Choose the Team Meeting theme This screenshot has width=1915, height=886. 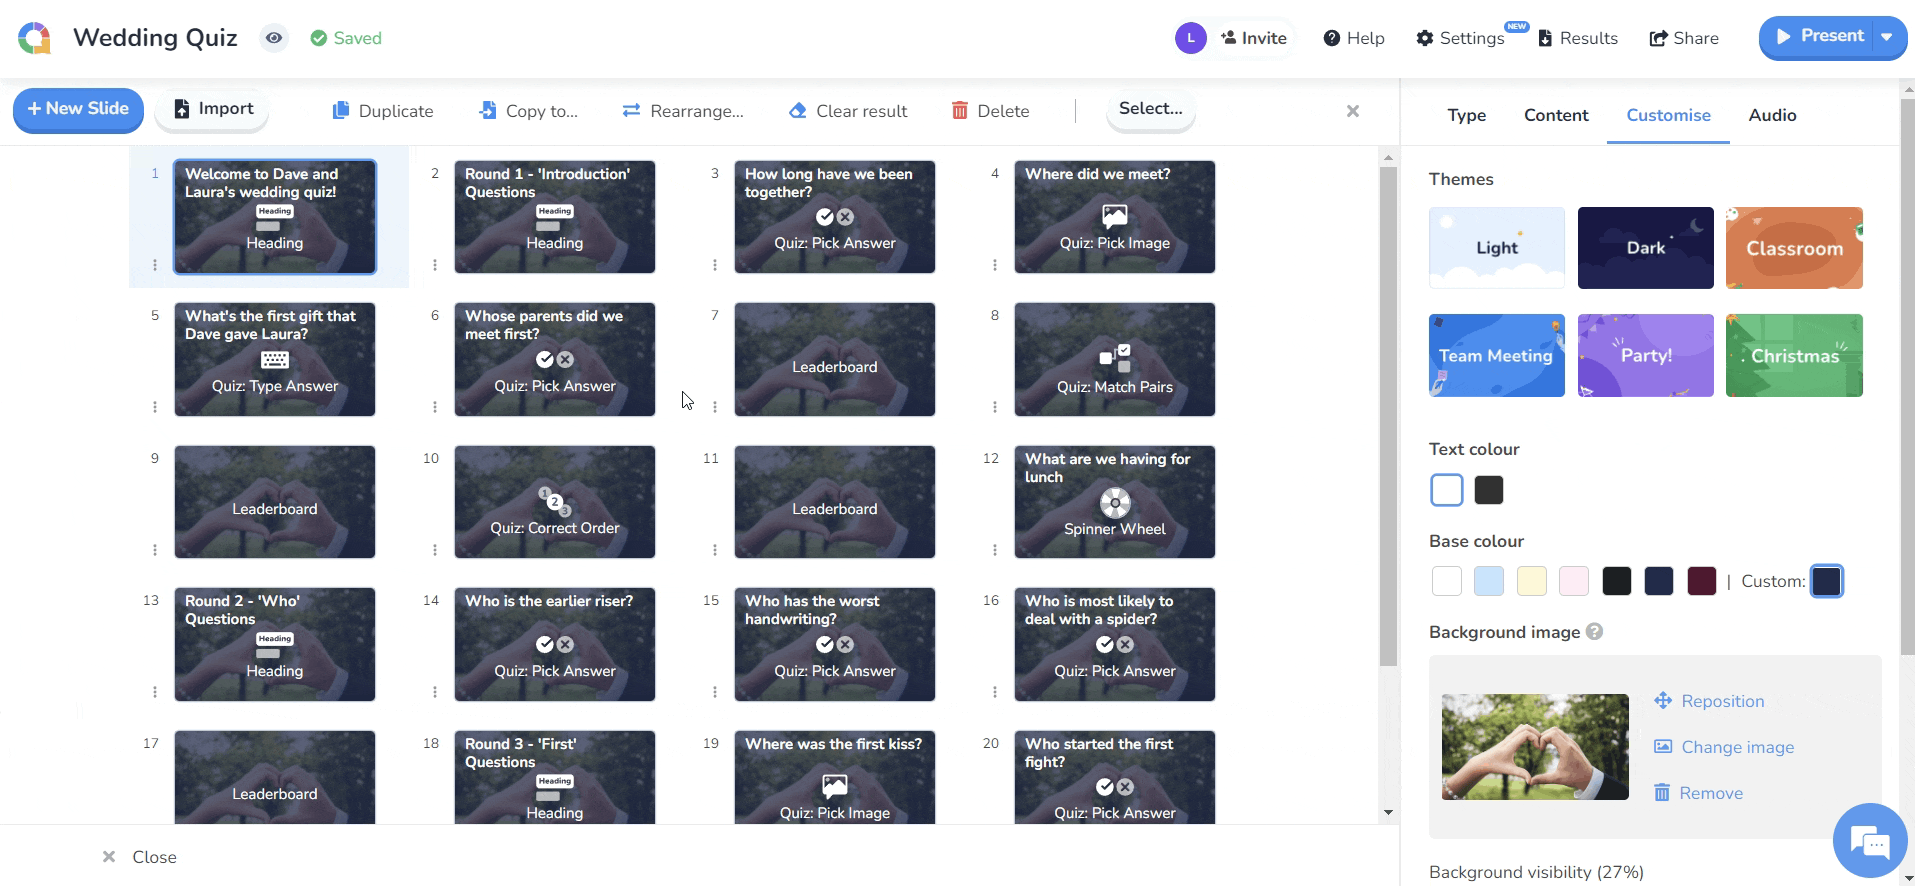click(x=1497, y=355)
